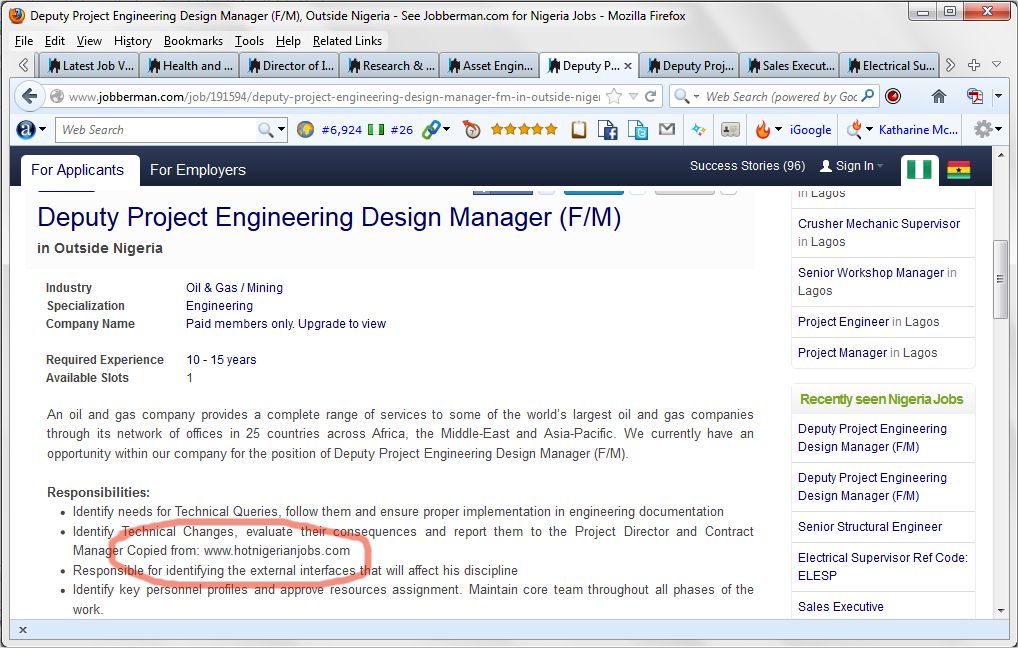Expand the PDF toolbar dropdown arrow
This screenshot has height=648, width=1018.
[x=999, y=97]
